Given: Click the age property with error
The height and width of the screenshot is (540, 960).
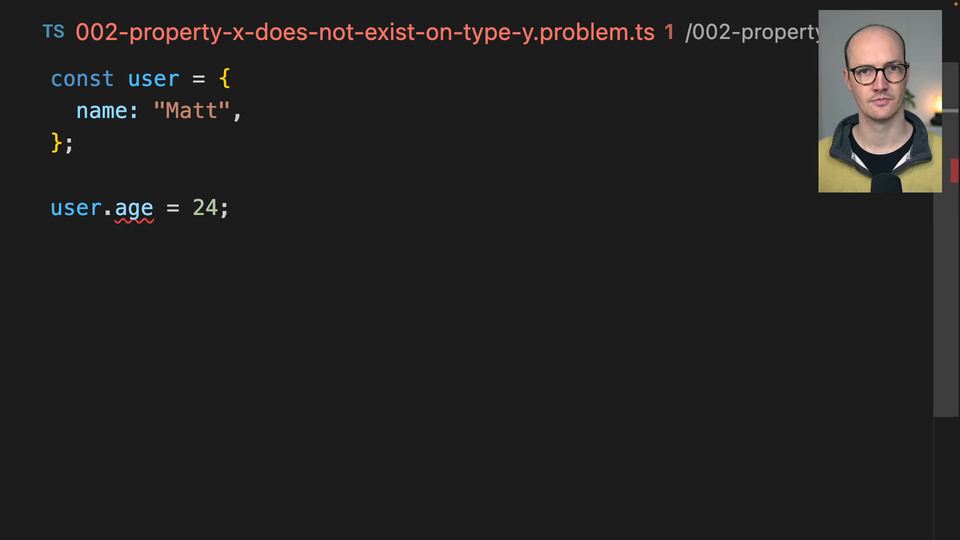Looking at the screenshot, I should tap(134, 208).
